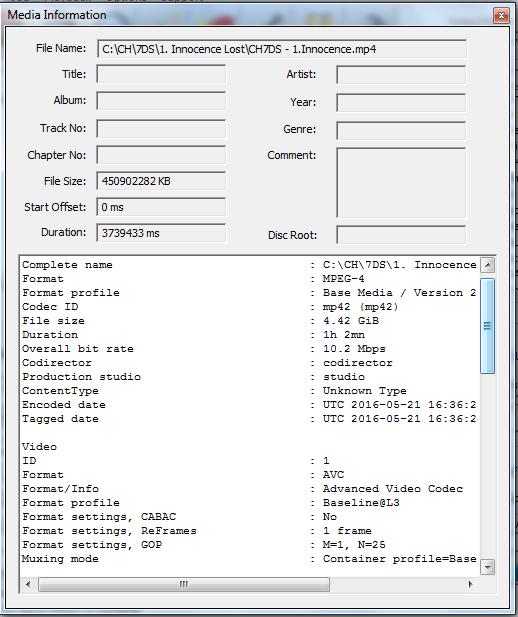Click the scroll up arrow in details pane
The width and height of the screenshot is (518, 617).
[x=488, y=265]
